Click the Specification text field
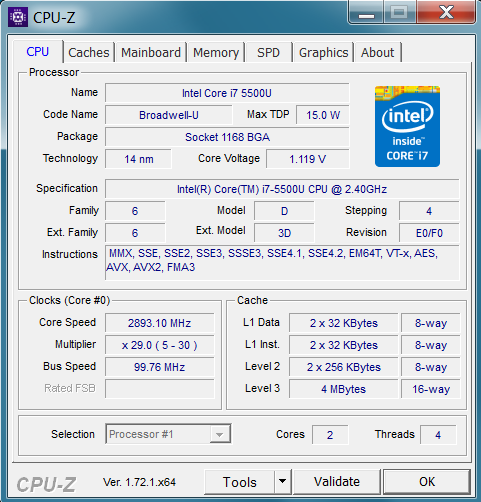 (282, 189)
